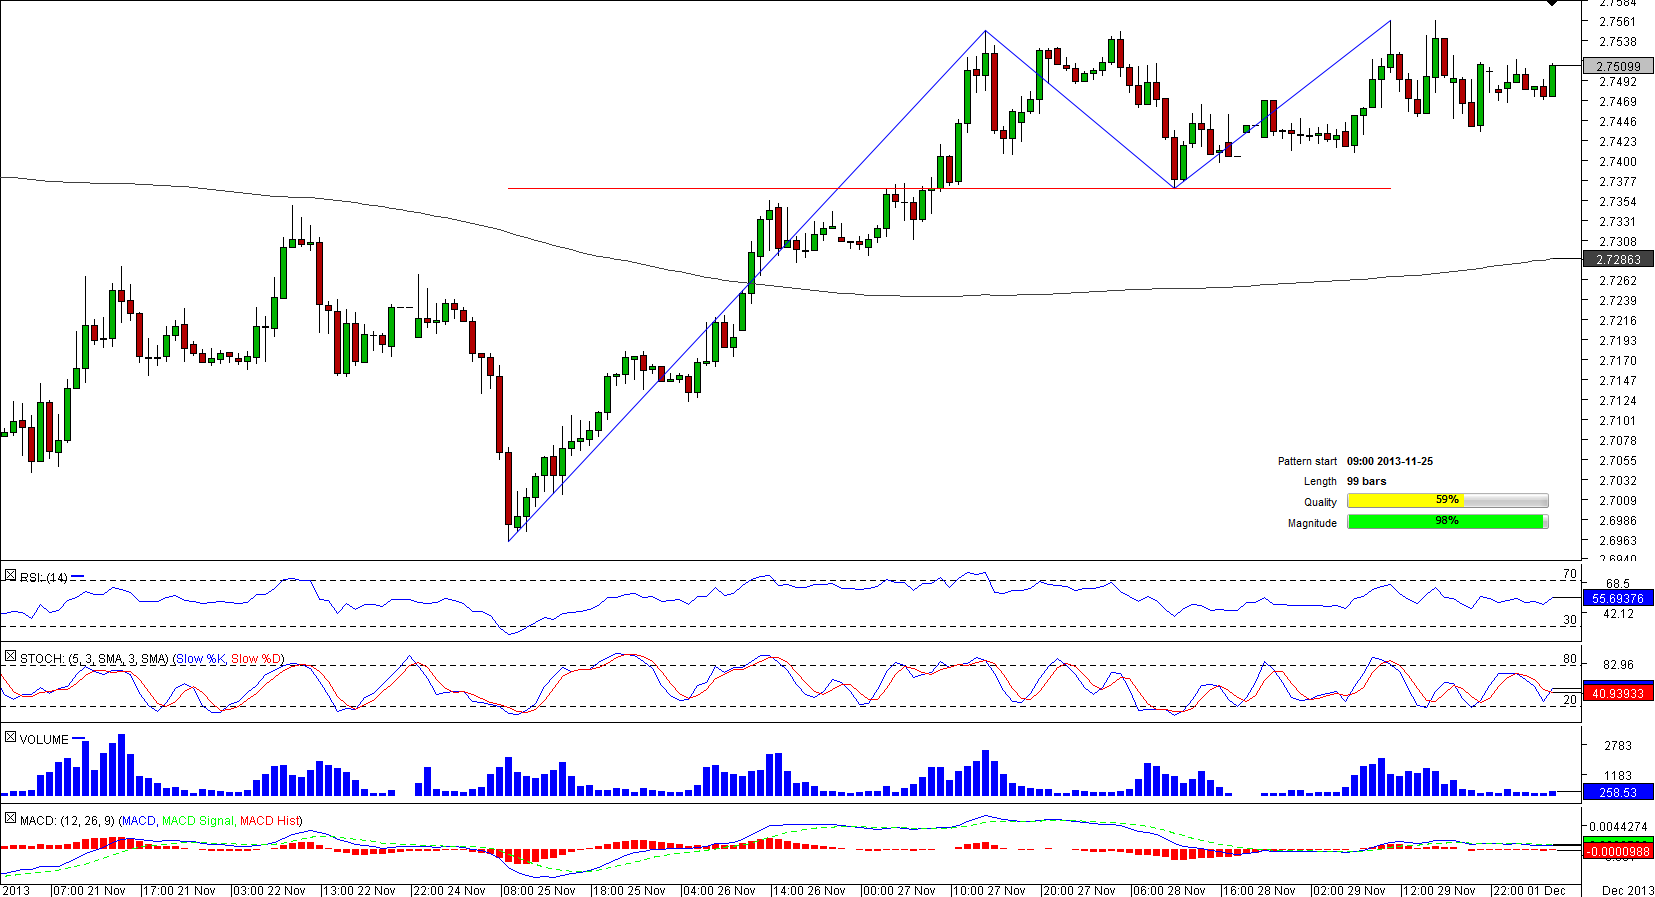Click the moving average value label 2.72863
Image resolution: width=1655 pixels, height=897 pixels.
click(1618, 260)
